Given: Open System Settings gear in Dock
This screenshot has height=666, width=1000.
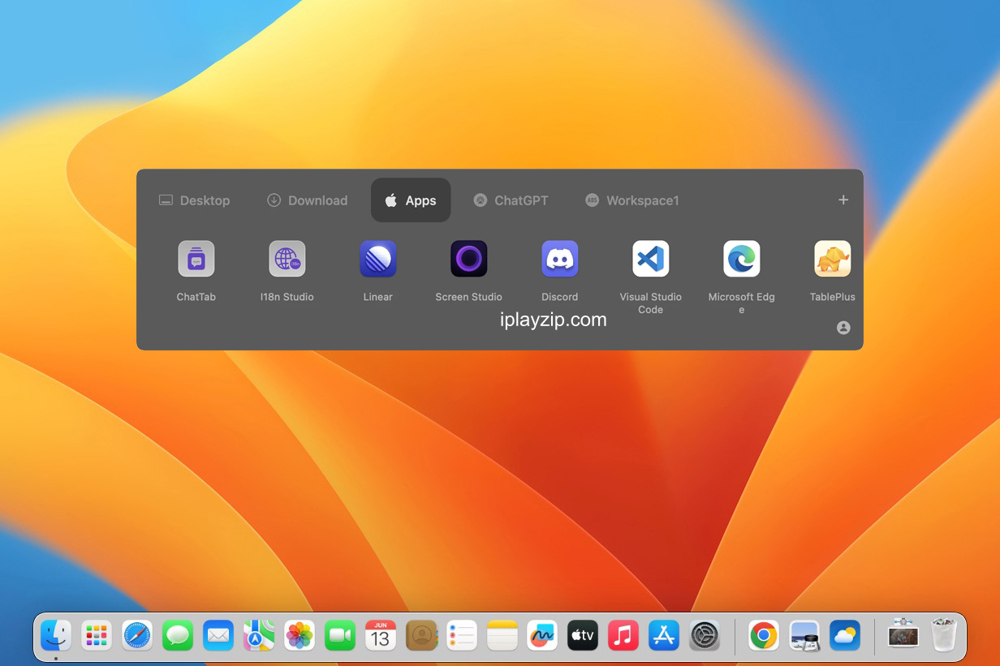Looking at the screenshot, I should point(705,635).
